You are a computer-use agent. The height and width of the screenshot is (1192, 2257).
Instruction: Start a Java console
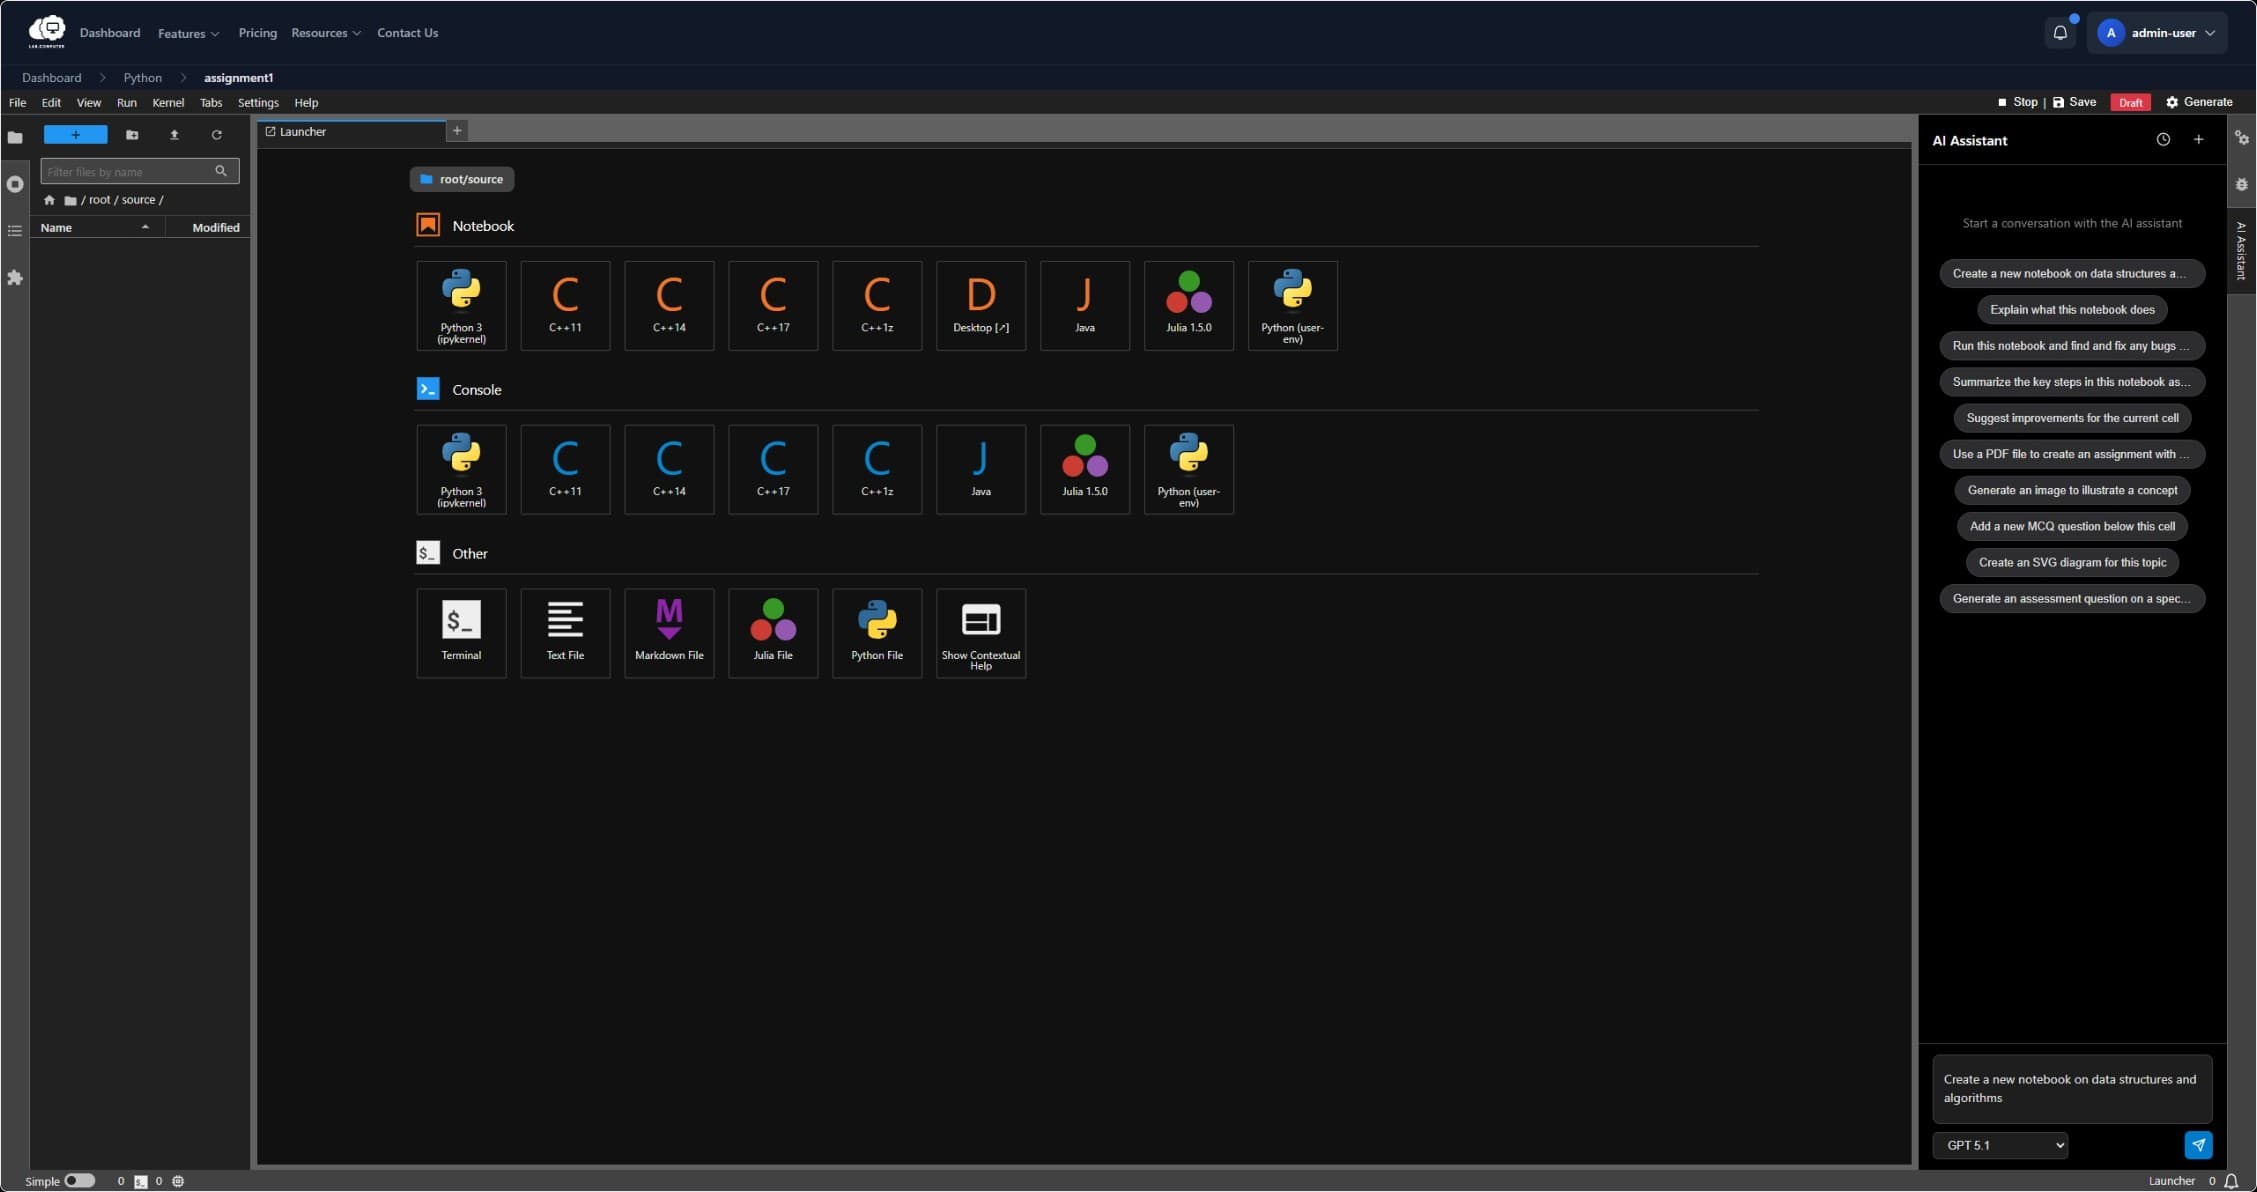click(x=981, y=470)
